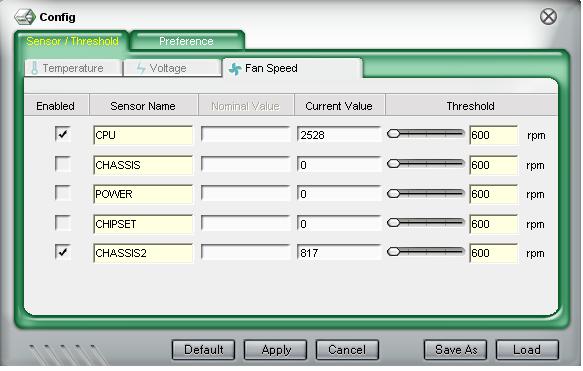Screen dimensions: 583x371
Task: Enable the CHASSIS fan sensor checkbox
Action: click(x=62, y=164)
